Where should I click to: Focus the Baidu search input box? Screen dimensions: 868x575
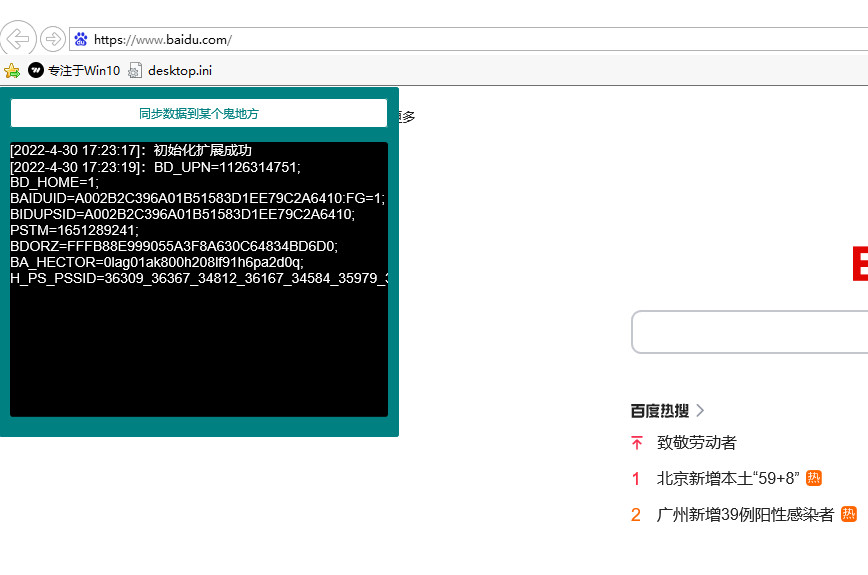tap(750, 332)
